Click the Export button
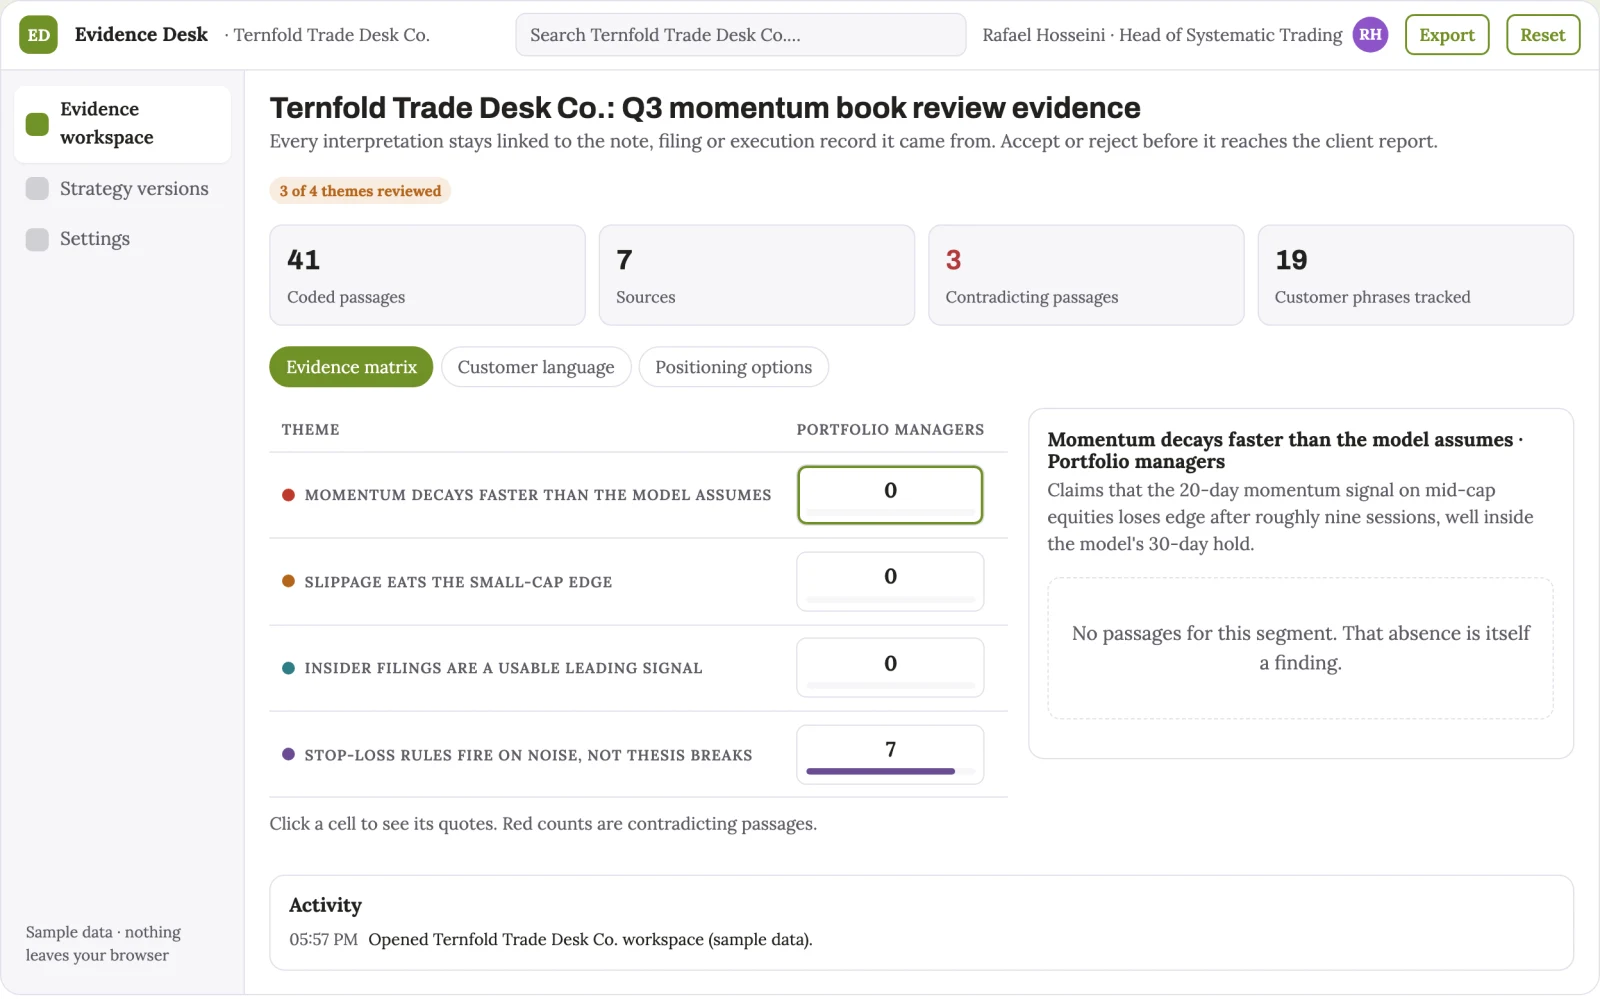The image size is (1600, 999). (1447, 35)
